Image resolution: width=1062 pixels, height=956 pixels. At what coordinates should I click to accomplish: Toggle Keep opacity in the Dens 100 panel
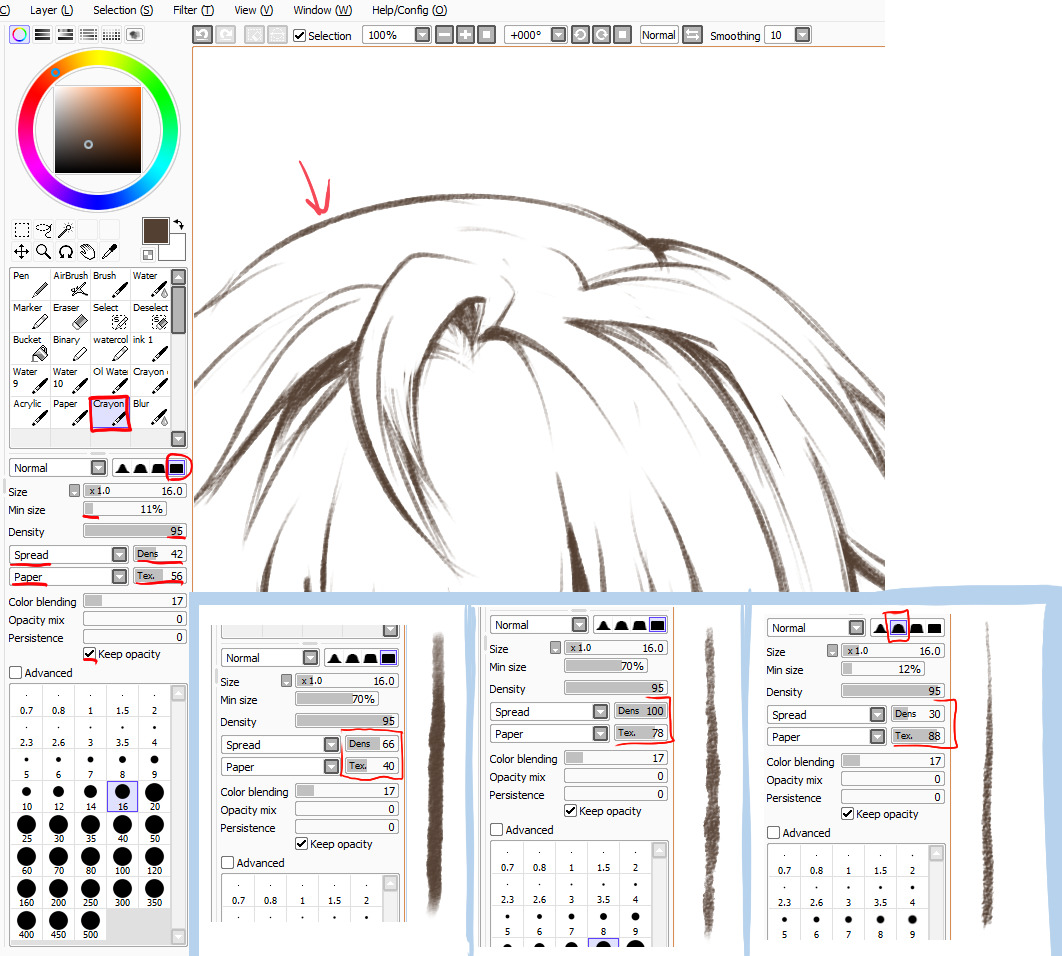[570, 811]
